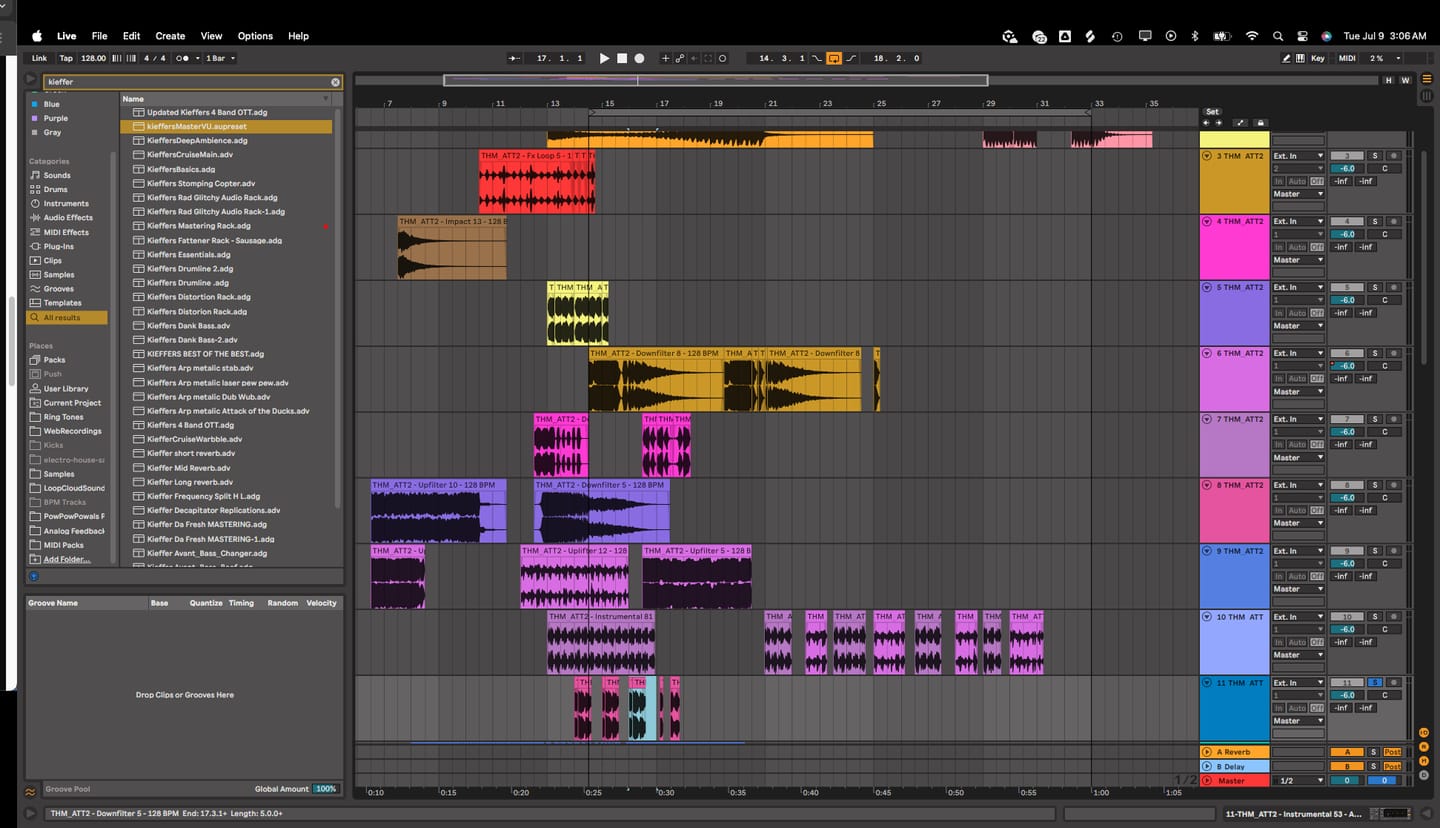This screenshot has width=1440, height=828.
Task: Open track 7 Master output dropdown
Action: point(1298,457)
